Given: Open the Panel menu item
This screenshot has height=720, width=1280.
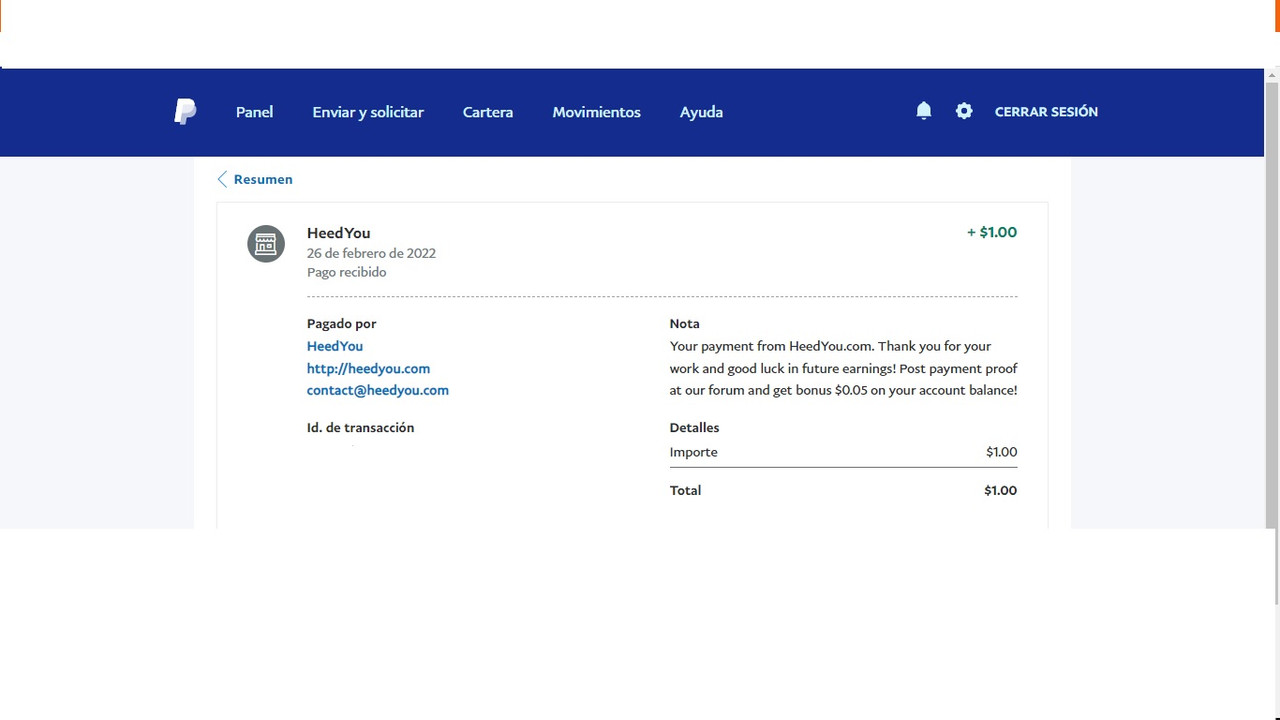Looking at the screenshot, I should 254,112.
